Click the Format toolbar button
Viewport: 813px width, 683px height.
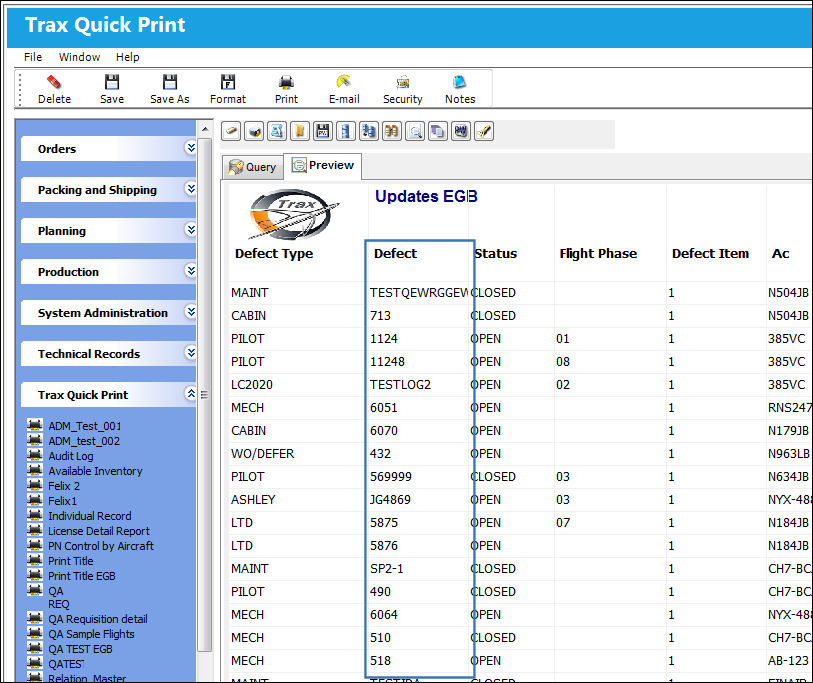coord(228,89)
